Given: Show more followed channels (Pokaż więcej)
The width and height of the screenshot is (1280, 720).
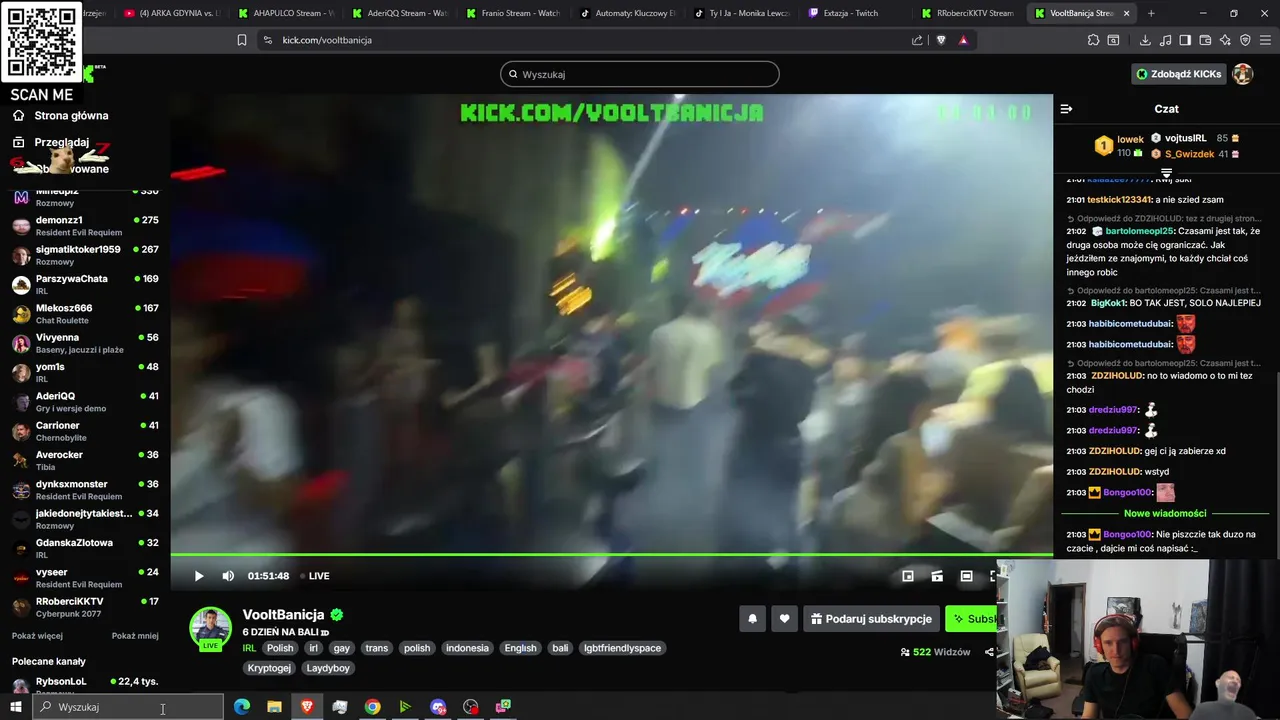Looking at the screenshot, I should click(x=37, y=636).
